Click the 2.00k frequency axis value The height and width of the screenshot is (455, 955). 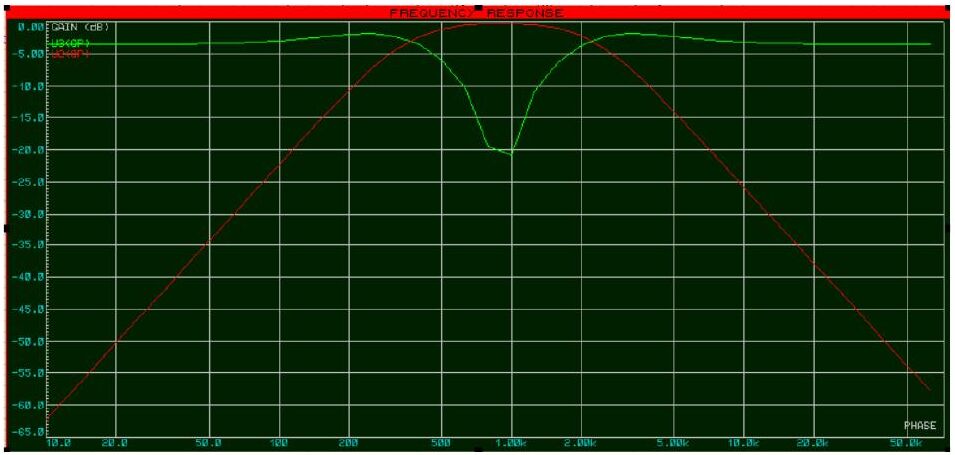[581, 443]
